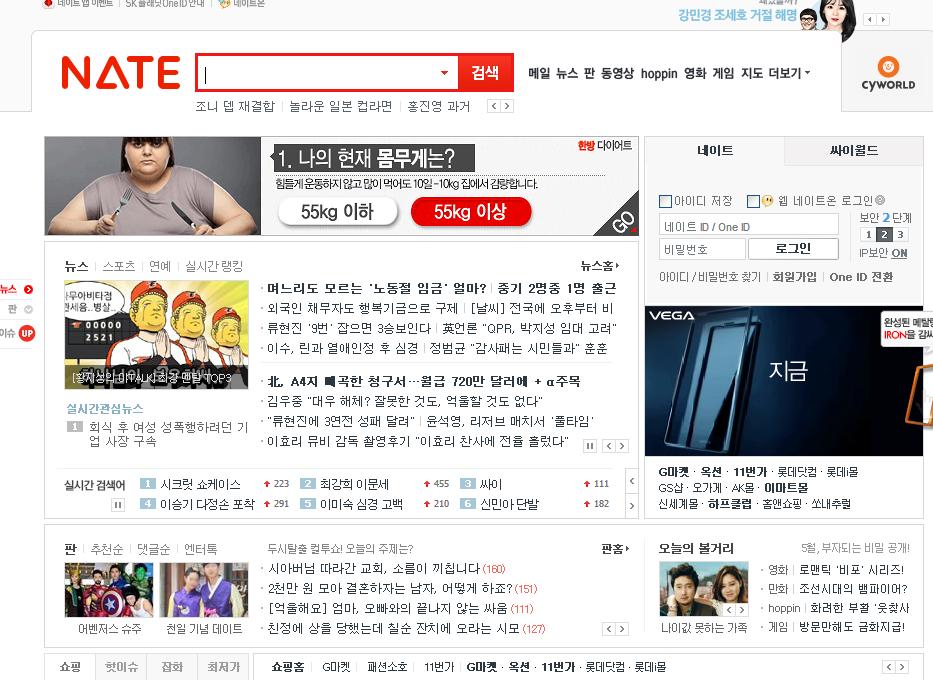
Task: Open the 뉴스 top menu item
Action: point(567,73)
